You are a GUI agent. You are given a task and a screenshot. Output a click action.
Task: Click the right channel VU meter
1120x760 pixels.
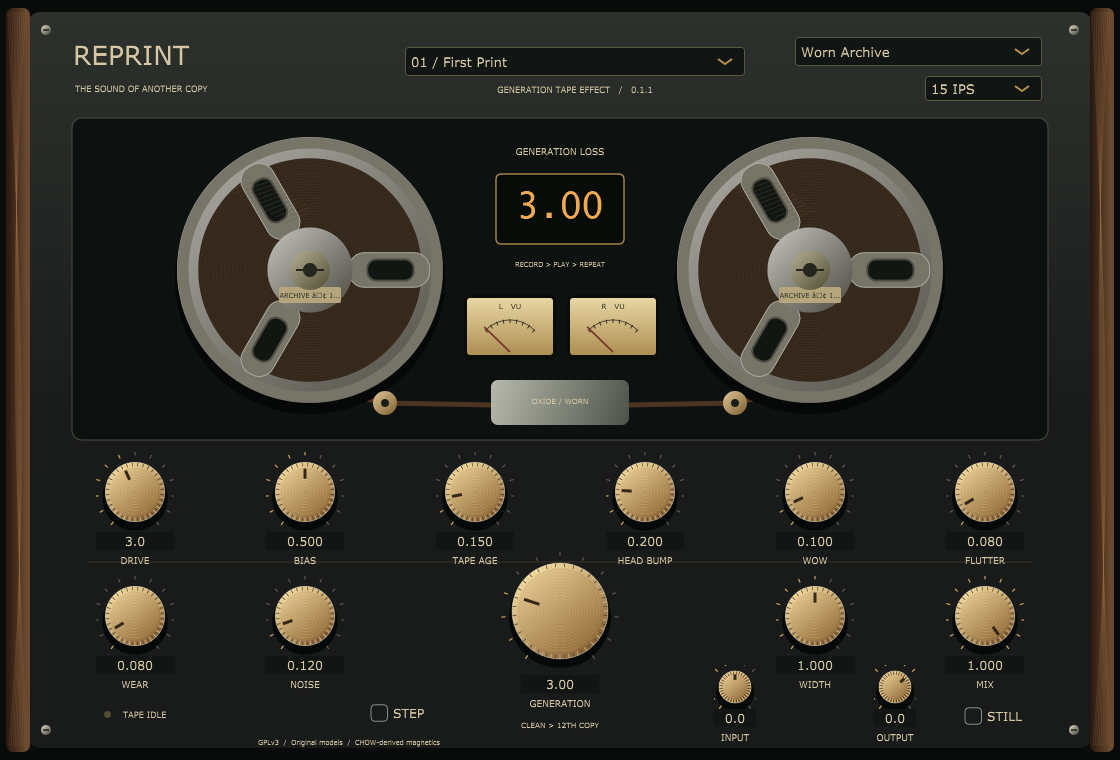(x=613, y=326)
